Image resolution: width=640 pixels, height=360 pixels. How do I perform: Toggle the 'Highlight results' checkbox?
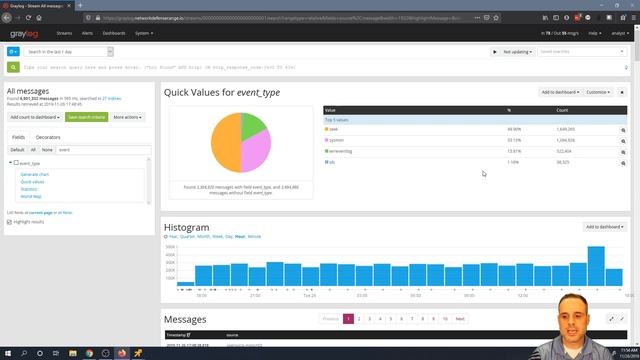9,222
